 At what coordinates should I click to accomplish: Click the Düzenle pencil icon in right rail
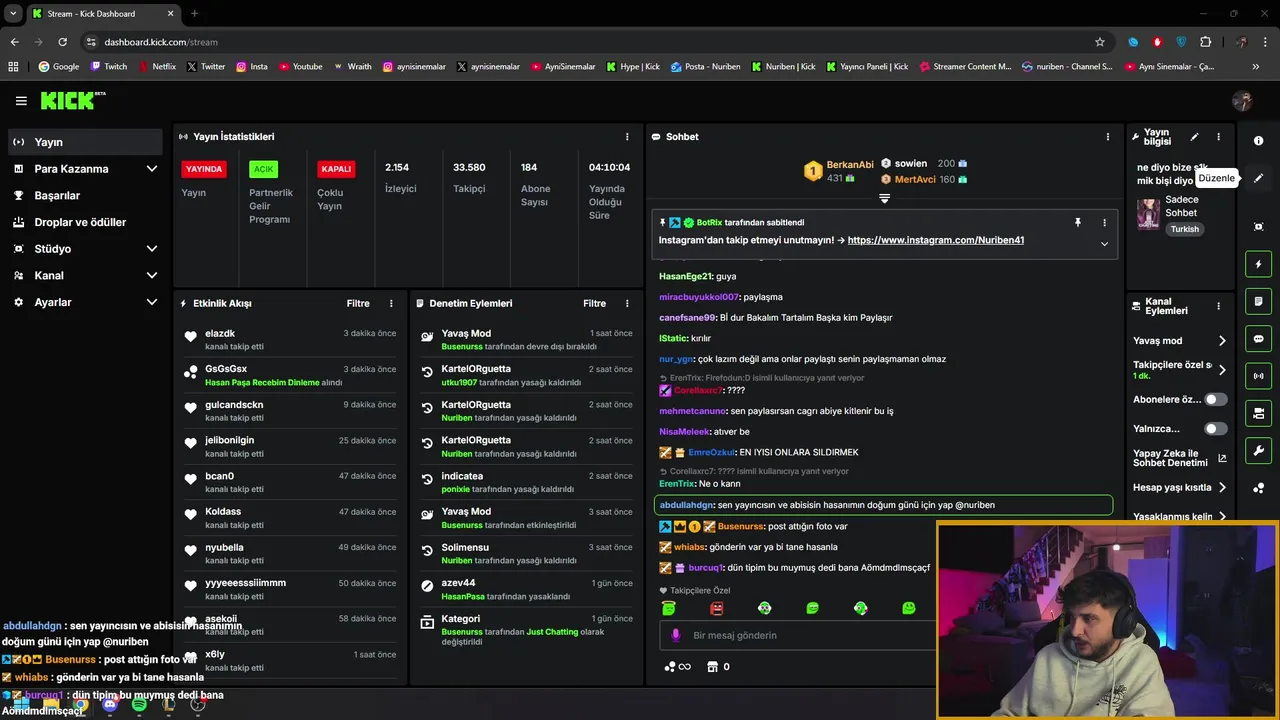pos(1258,178)
